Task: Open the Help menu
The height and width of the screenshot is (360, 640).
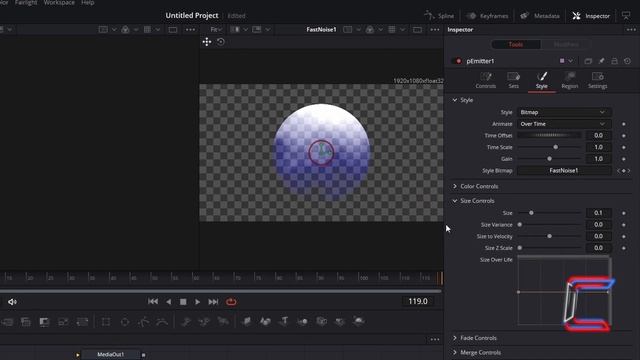Action: pos(88,2)
